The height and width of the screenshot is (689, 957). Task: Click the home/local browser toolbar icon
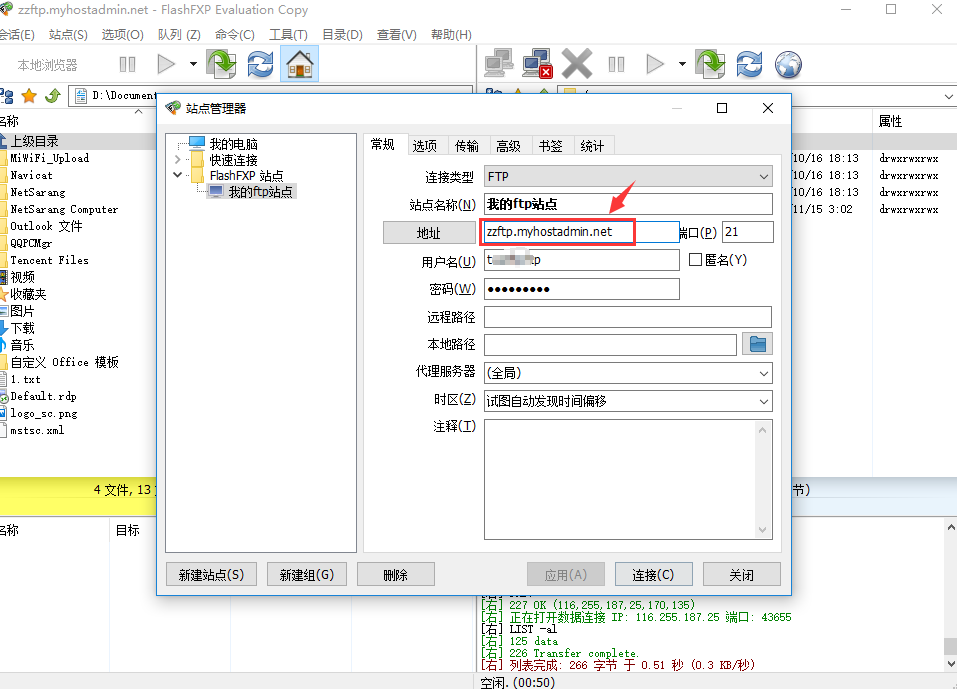coord(300,65)
